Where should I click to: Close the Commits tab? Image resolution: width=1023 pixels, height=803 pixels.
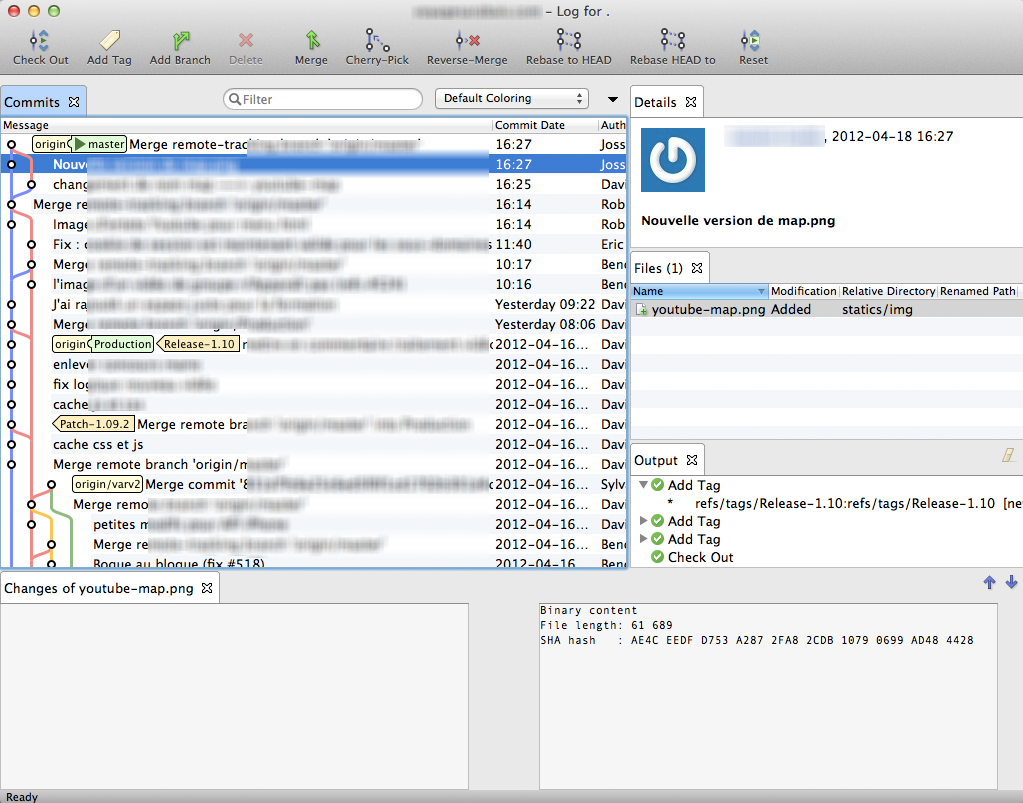pyautogui.click(x=73, y=102)
